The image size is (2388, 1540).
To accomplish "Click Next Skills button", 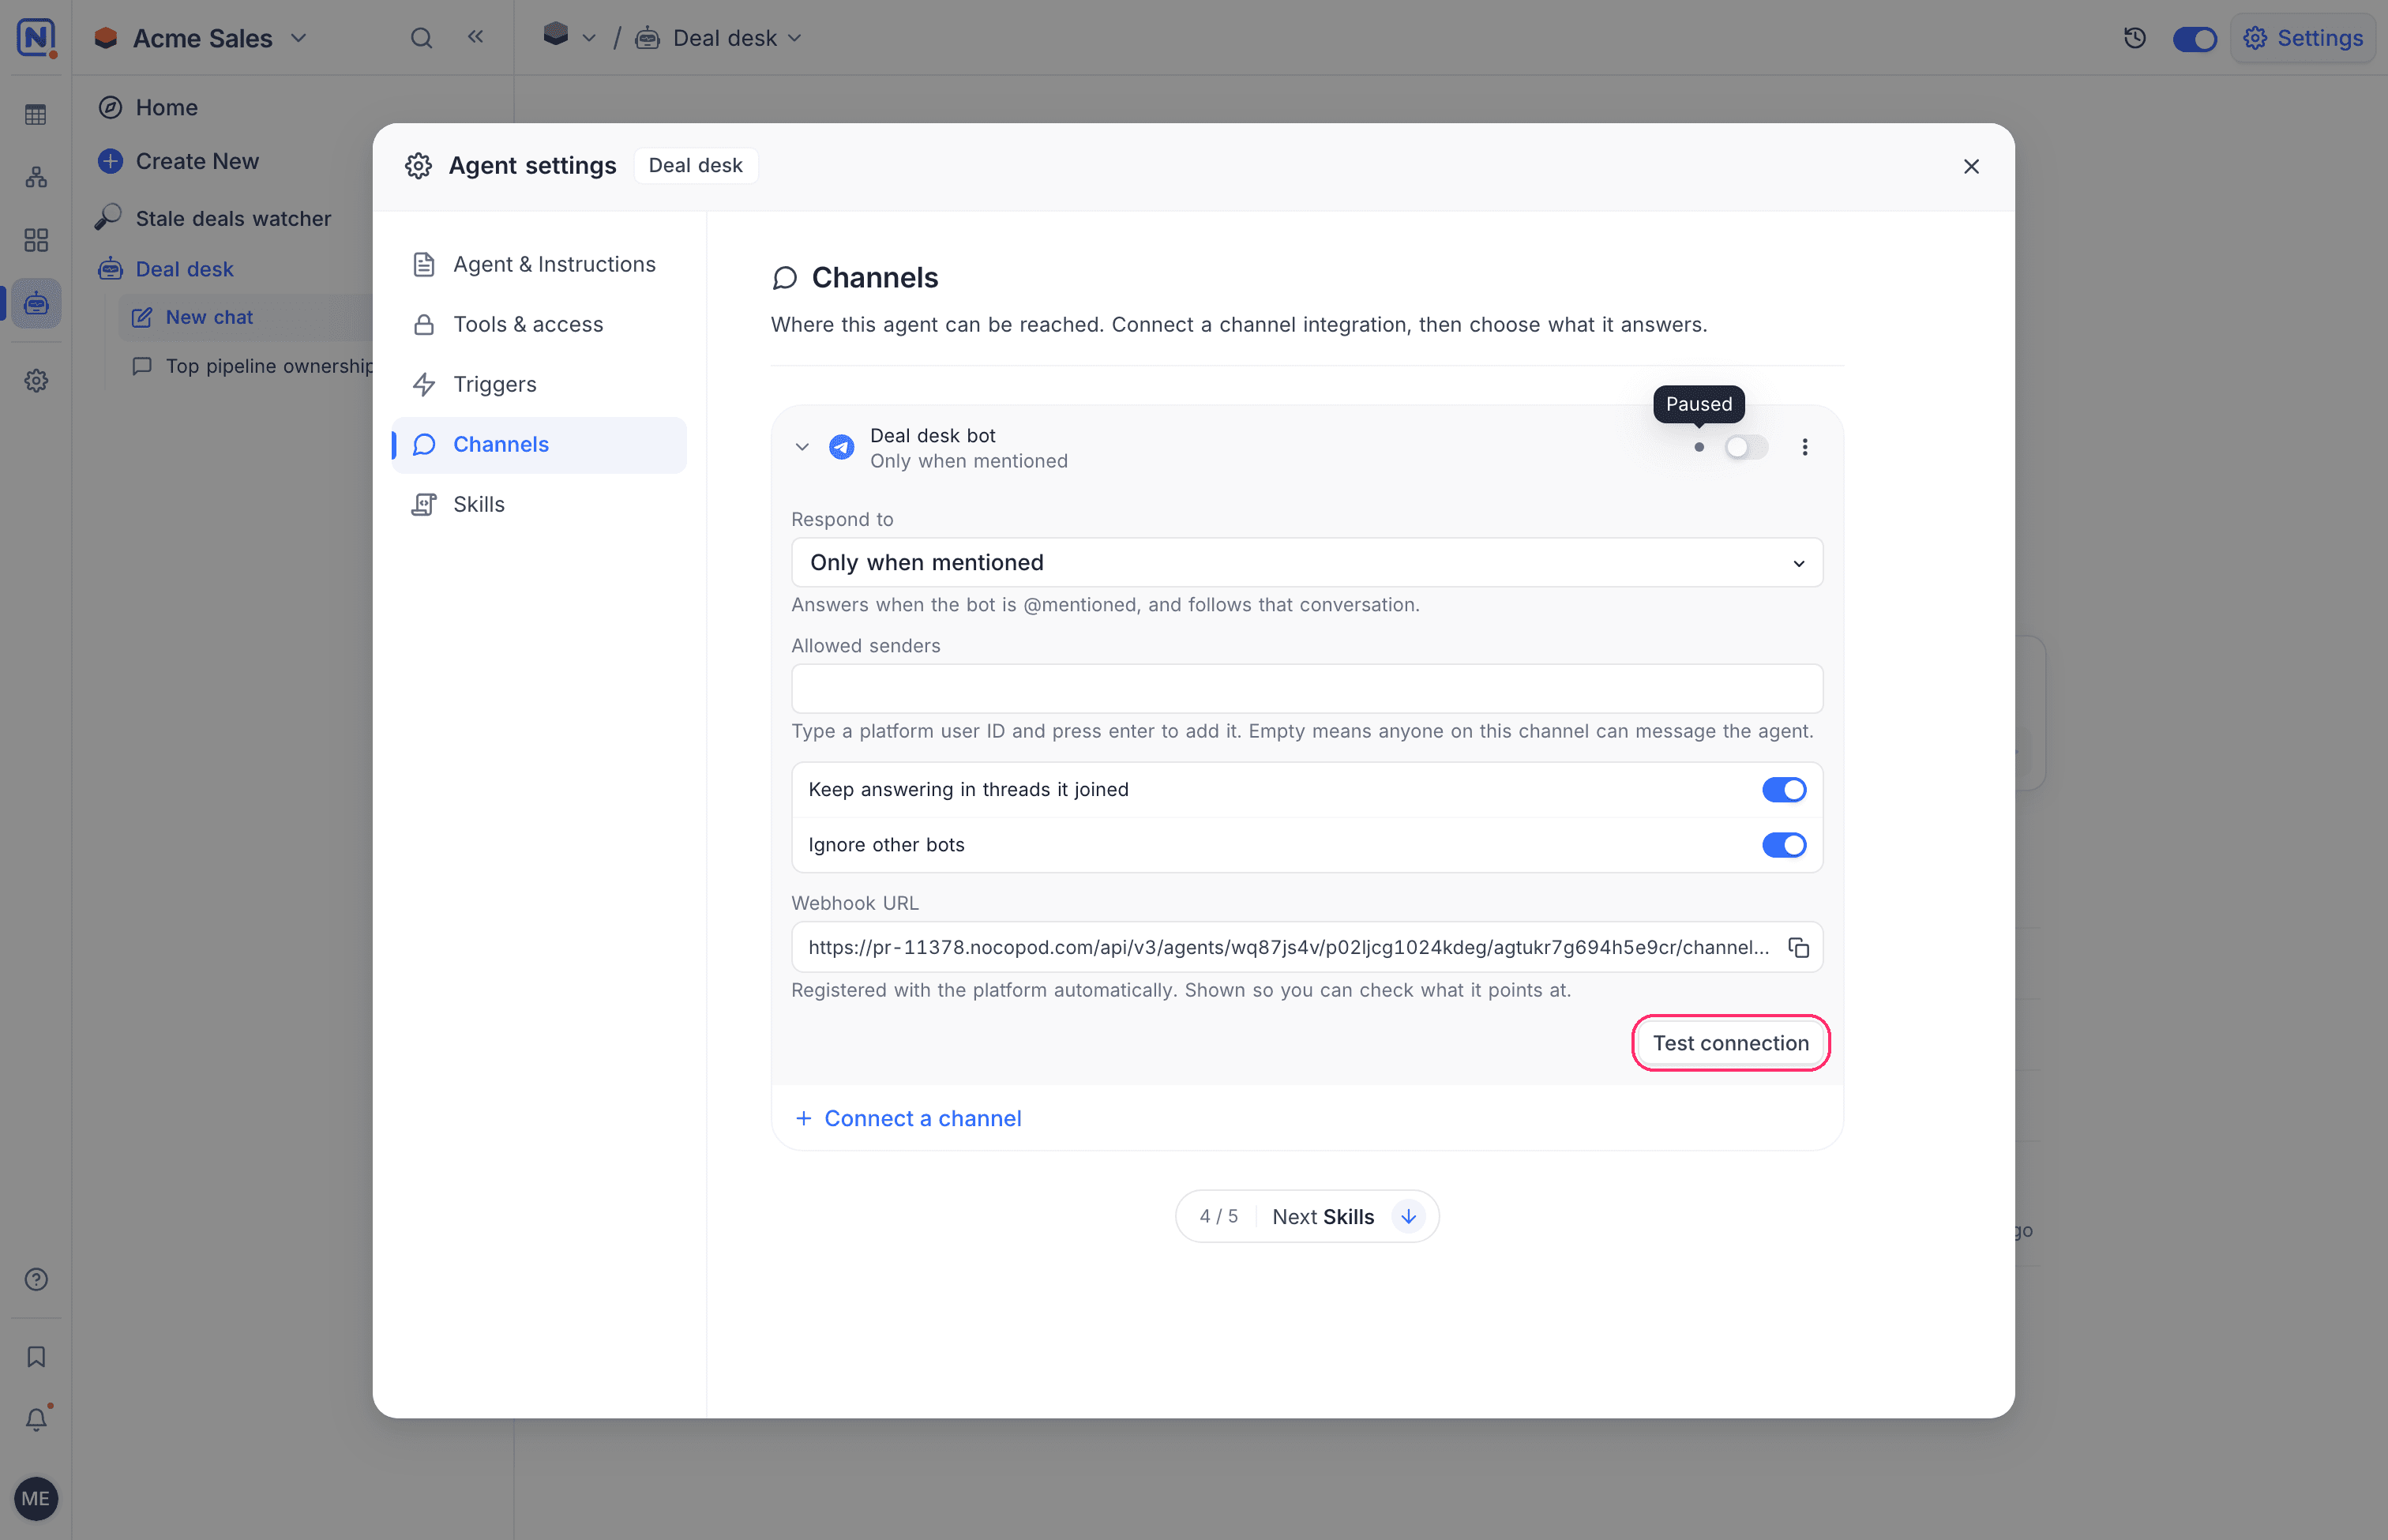I will coord(1322,1216).
